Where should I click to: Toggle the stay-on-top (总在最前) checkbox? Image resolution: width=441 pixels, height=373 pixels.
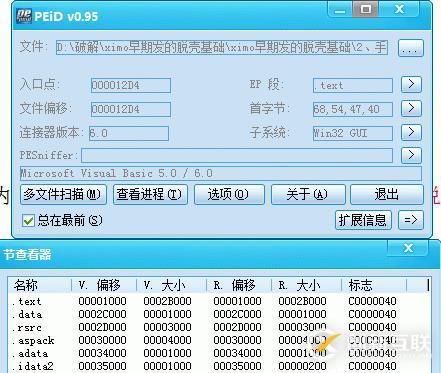28,220
